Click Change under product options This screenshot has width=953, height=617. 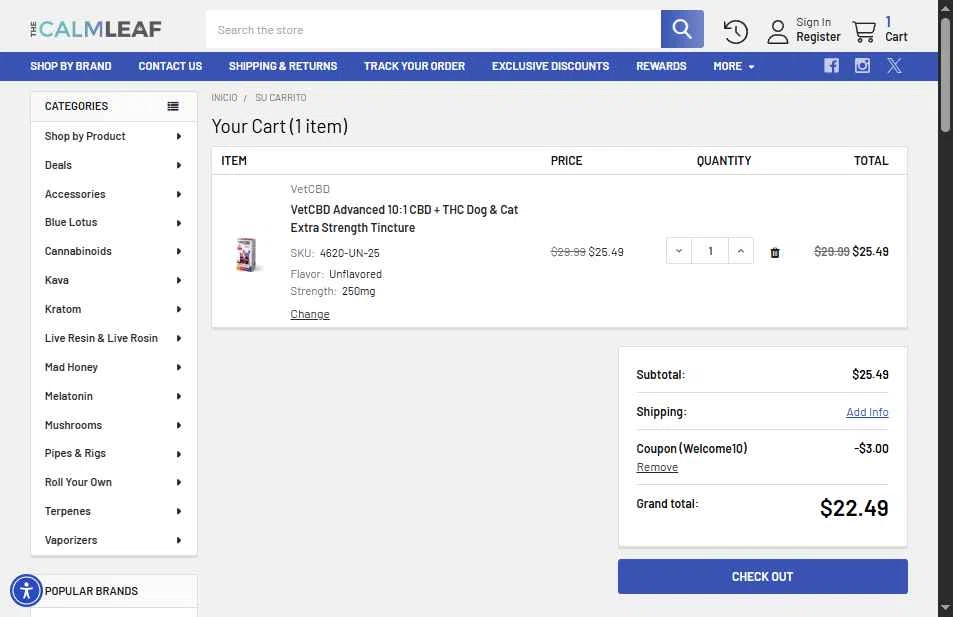point(310,314)
